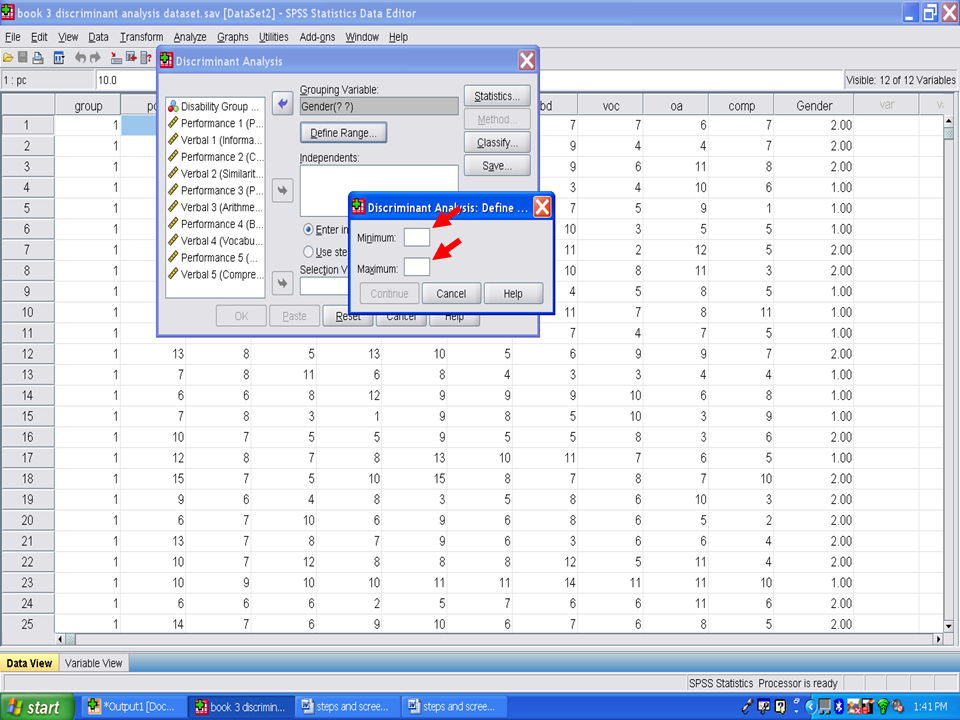Click the Save file toolbar icon
Image resolution: width=960 pixels, height=720 pixels.
click(x=23, y=58)
